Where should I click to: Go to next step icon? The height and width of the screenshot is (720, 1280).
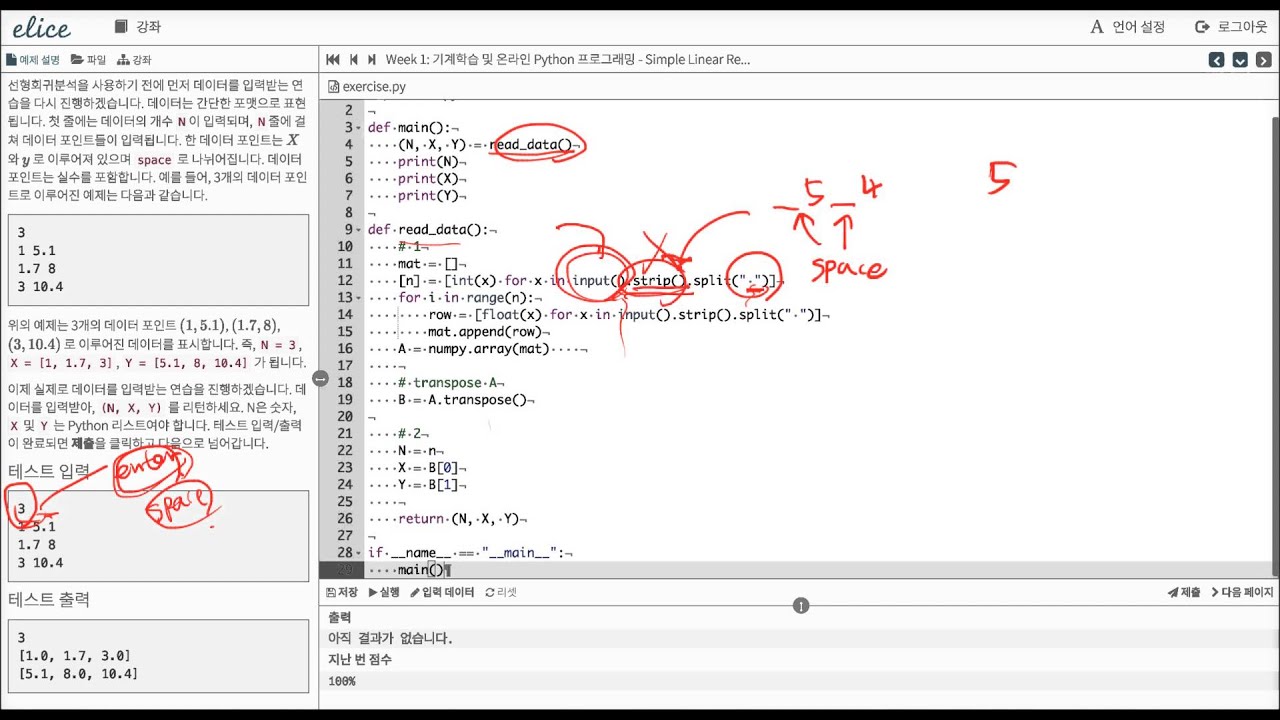371,60
